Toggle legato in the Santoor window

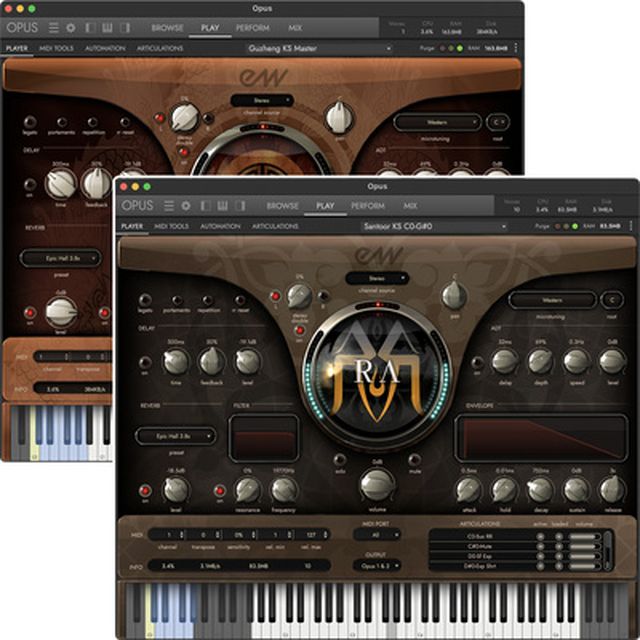pyautogui.click(x=145, y=300)
